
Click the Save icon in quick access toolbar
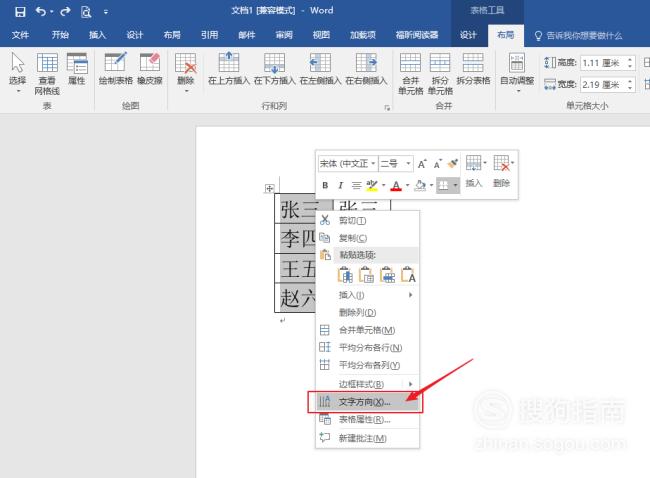pyautogui.click(x=19, y=12)
